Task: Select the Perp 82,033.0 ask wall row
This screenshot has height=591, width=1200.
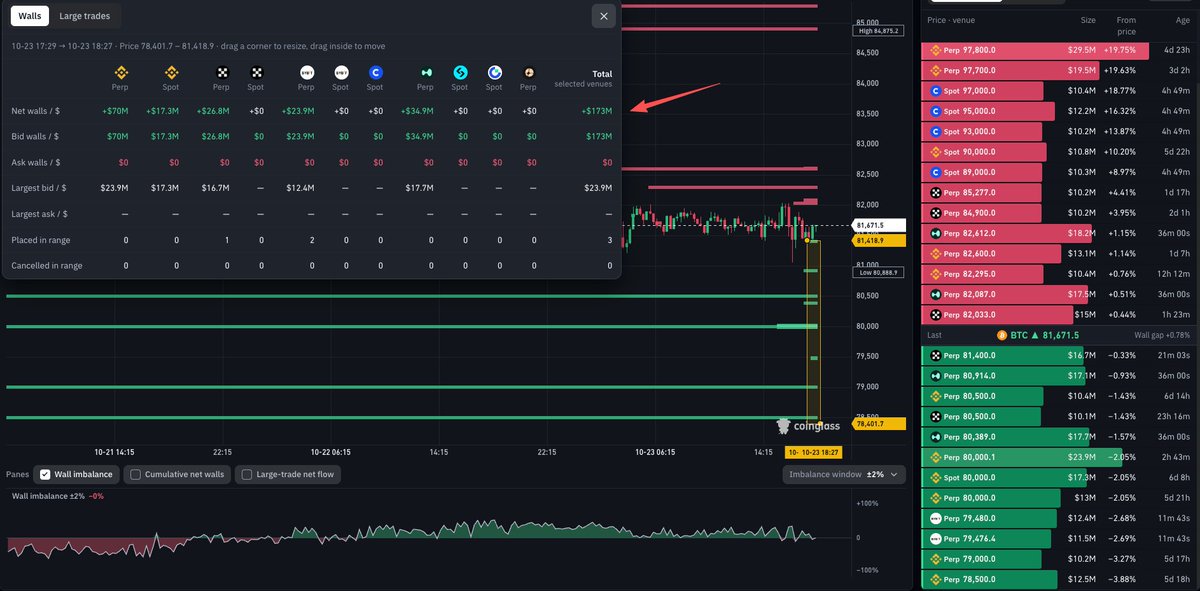Action: (x=1060, y=315)
